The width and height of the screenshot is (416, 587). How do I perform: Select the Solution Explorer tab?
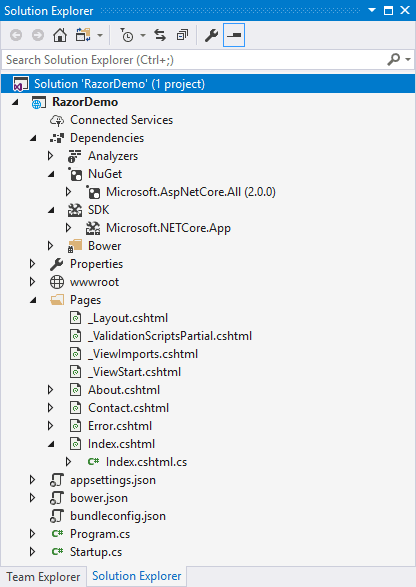point(137,576)
